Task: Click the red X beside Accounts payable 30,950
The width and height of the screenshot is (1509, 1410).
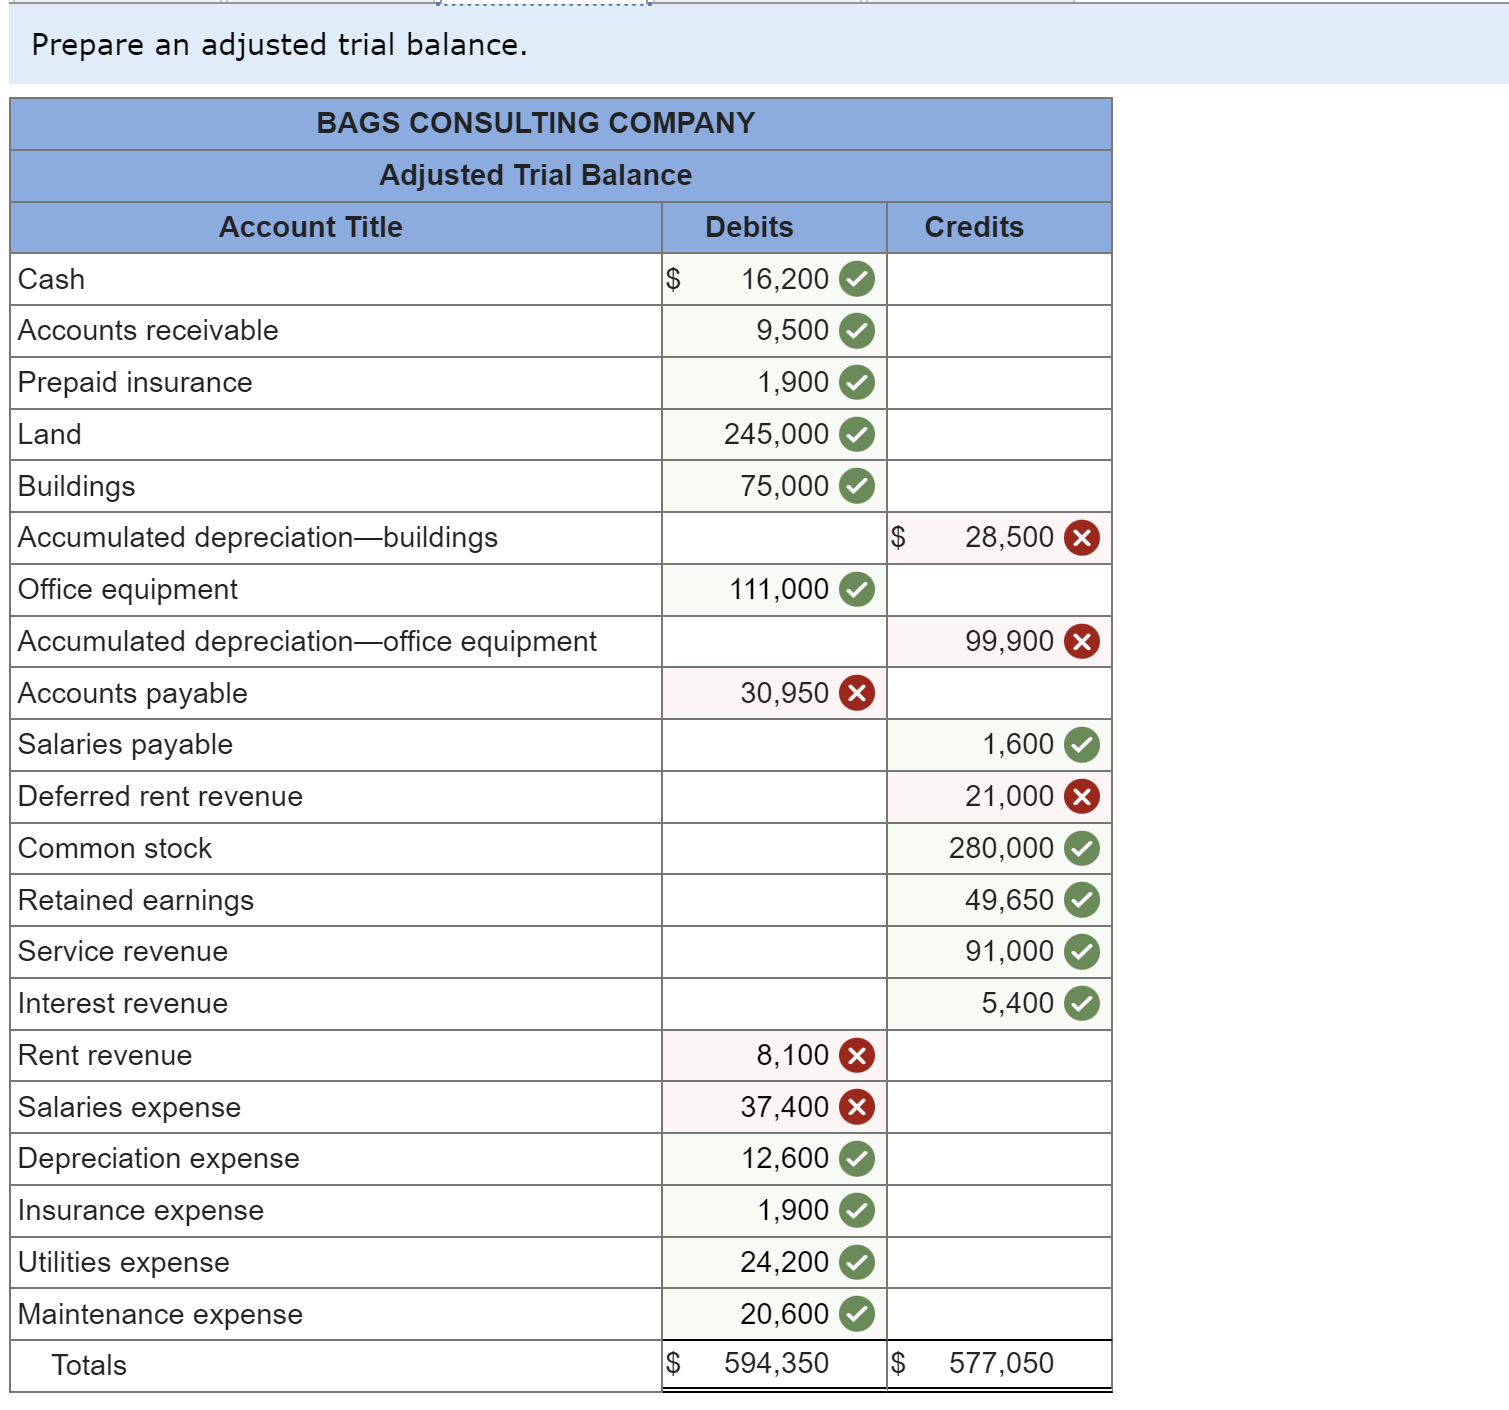Action: tap(858, 693)
